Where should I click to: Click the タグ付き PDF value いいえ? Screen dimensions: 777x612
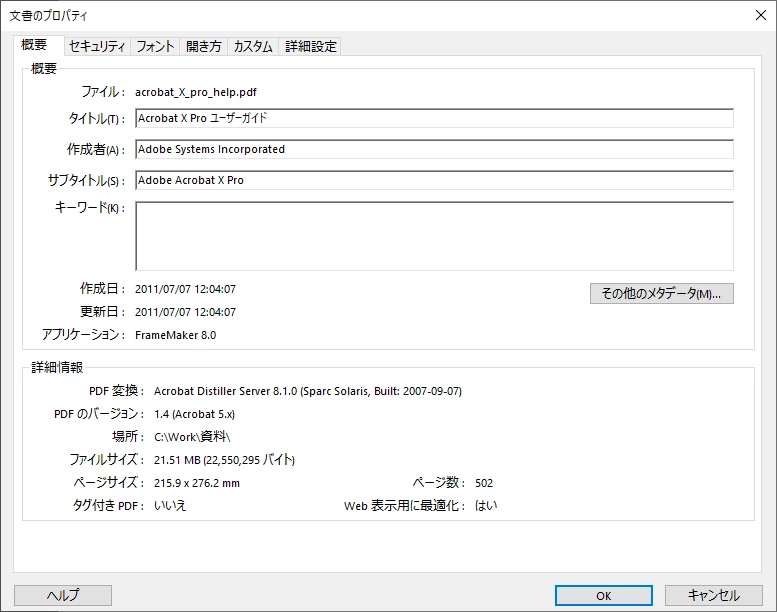[170, 505]
